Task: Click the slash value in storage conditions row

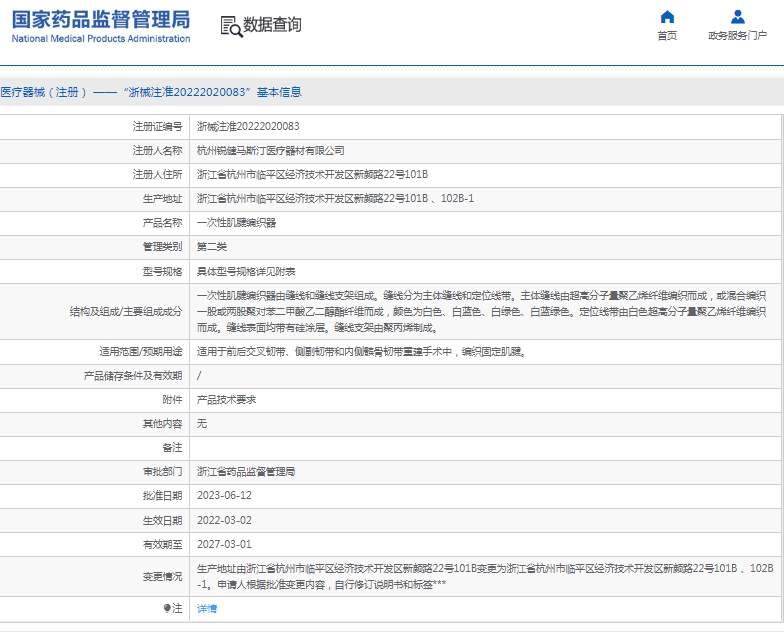Action: pyautogui.click(x=199, y=376)
